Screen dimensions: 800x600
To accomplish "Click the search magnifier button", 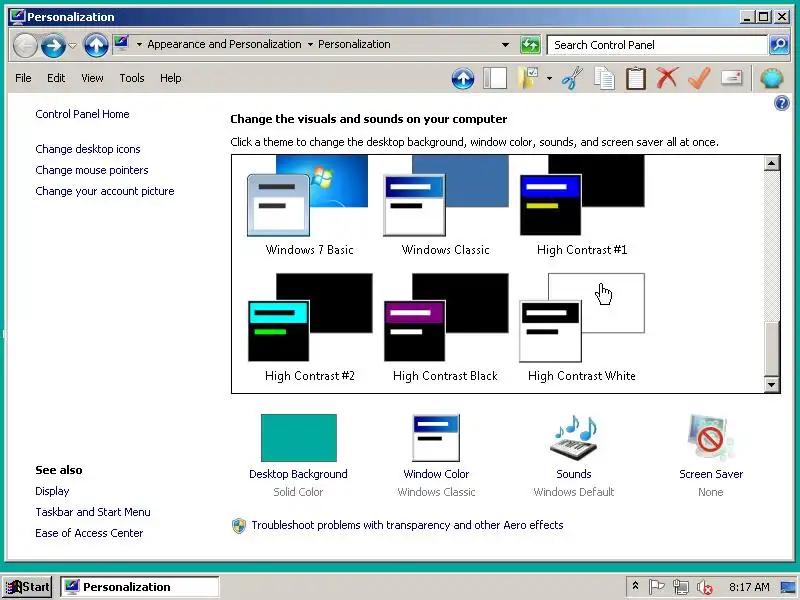I will [779, 45].
